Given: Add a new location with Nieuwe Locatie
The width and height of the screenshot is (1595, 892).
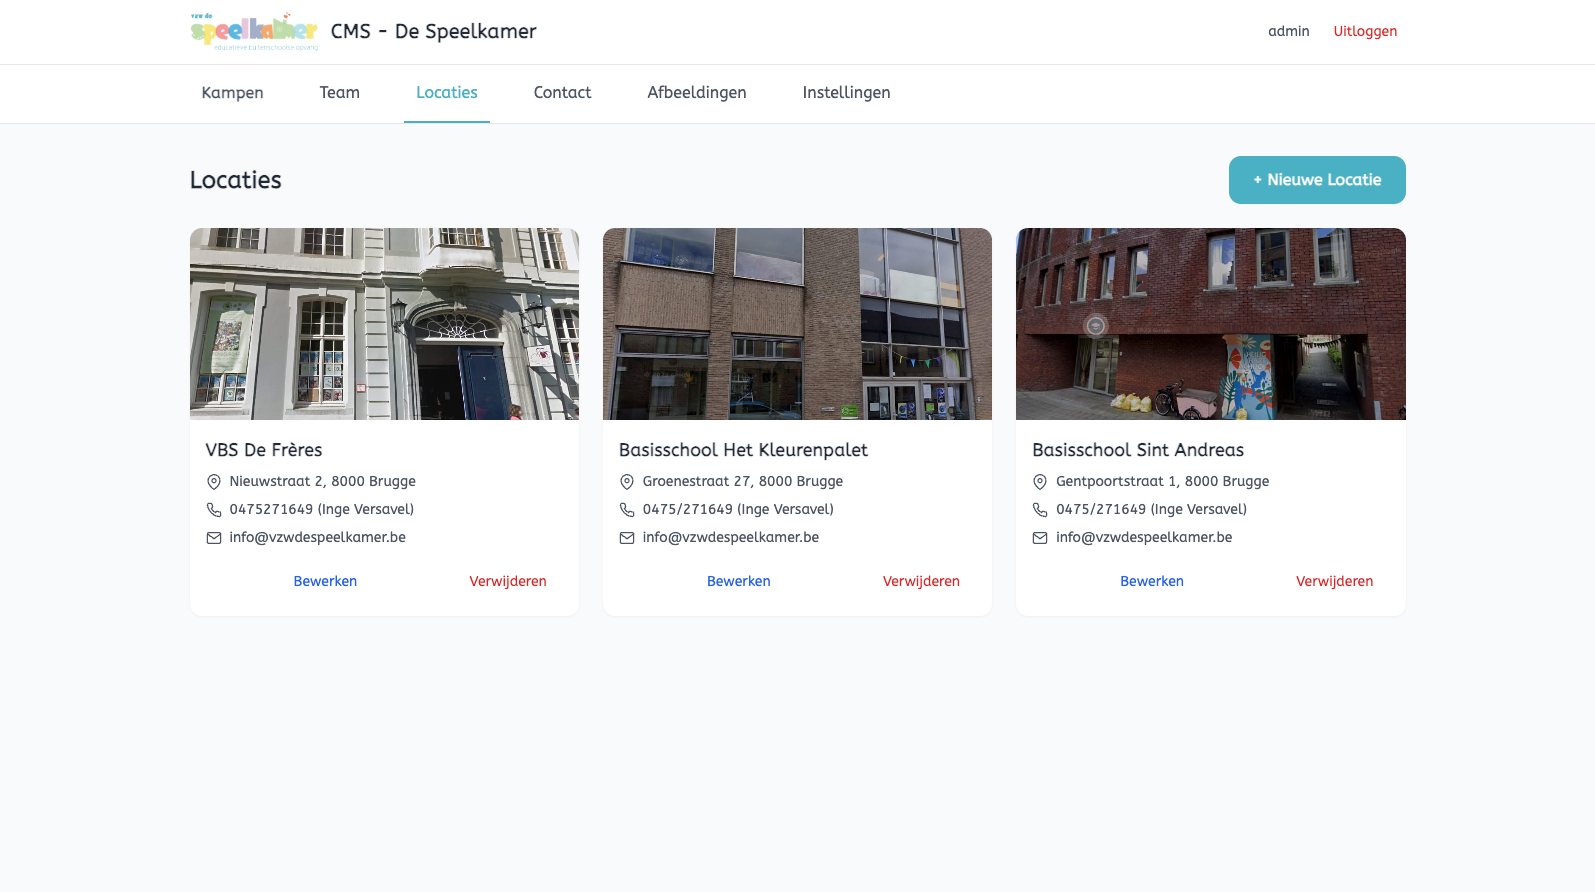Looking at the screenshot, I should (x=1316, y=180).
